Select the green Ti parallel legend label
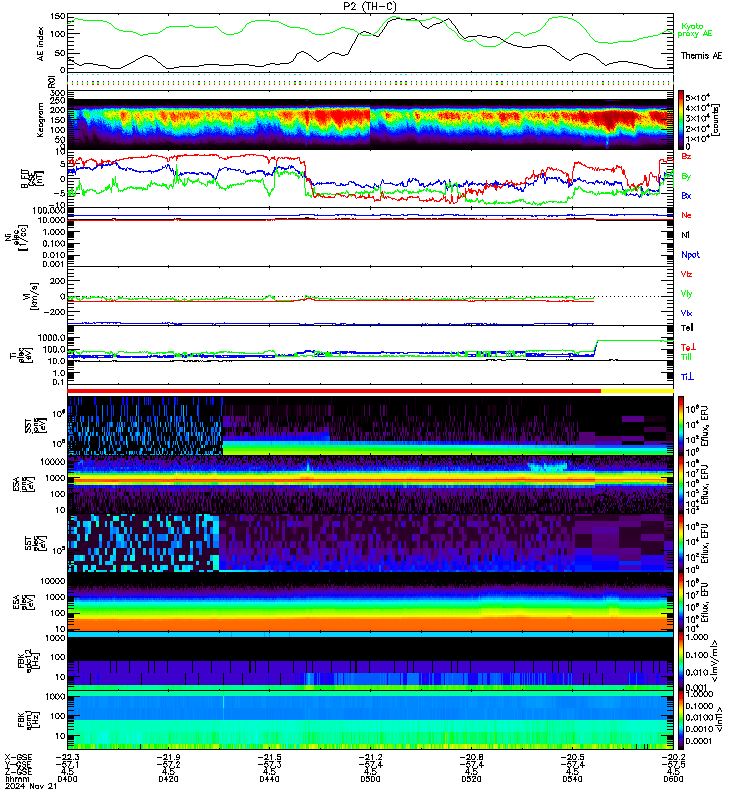The width and height of the screenshot is (750, 800). click(x=686, y=357)
